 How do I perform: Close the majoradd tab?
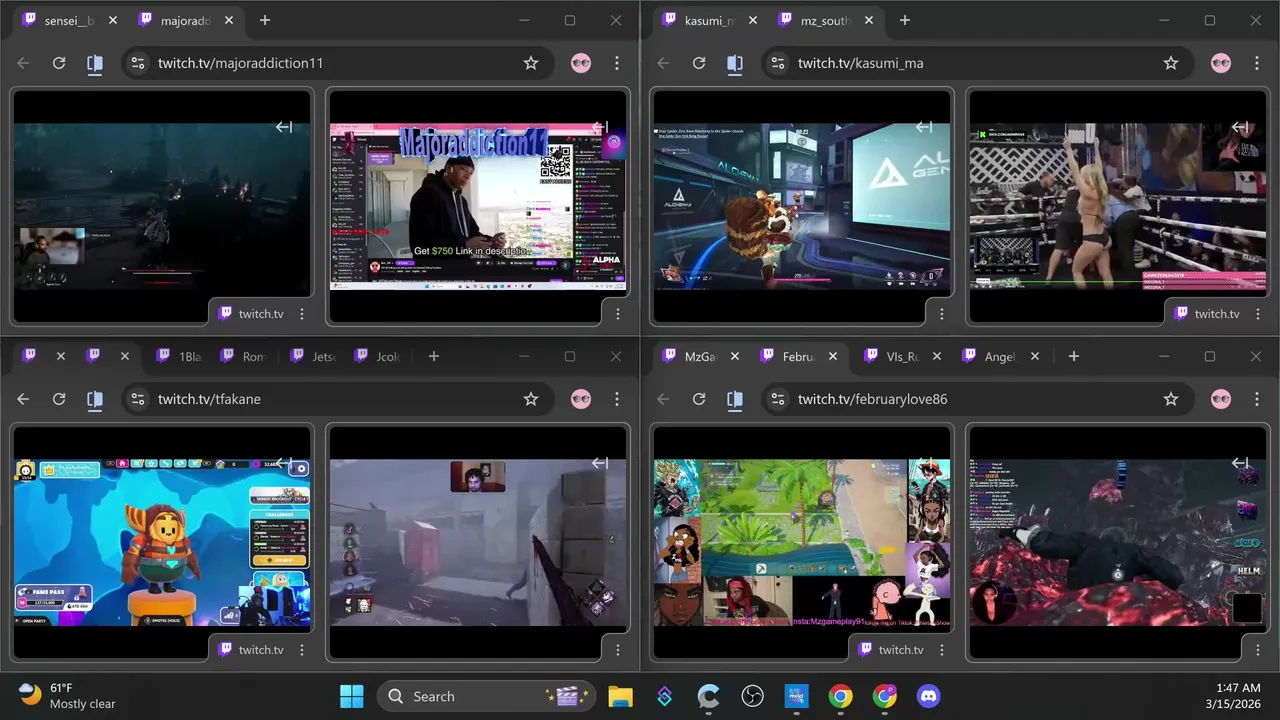(229, 20)
